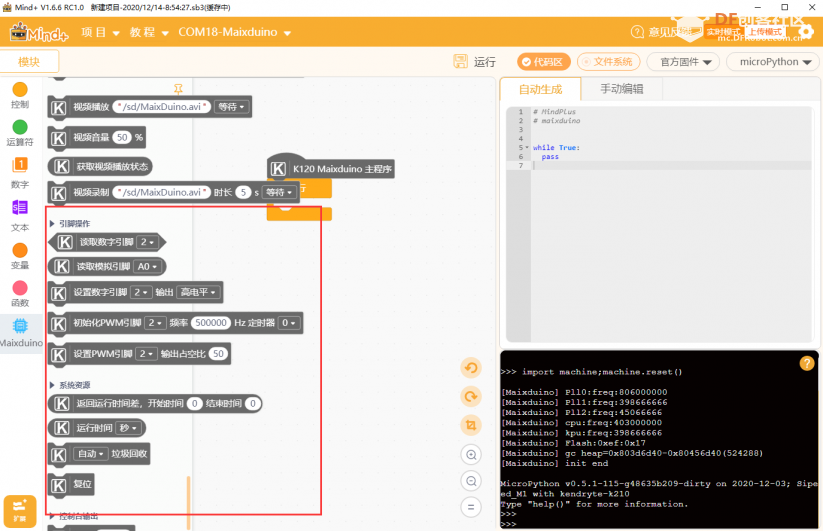Click the pin icon above the block palette
823x531 pixels.
(178, 89)
